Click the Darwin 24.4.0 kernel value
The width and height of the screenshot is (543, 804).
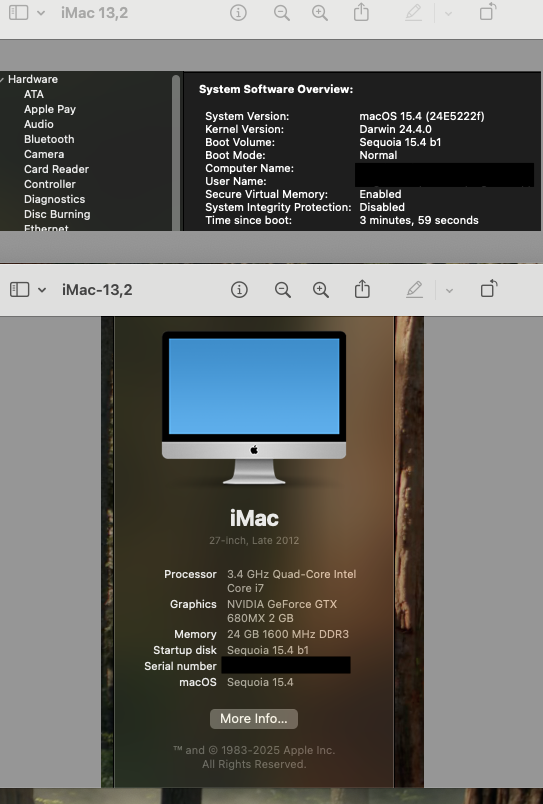click(395, 129)
